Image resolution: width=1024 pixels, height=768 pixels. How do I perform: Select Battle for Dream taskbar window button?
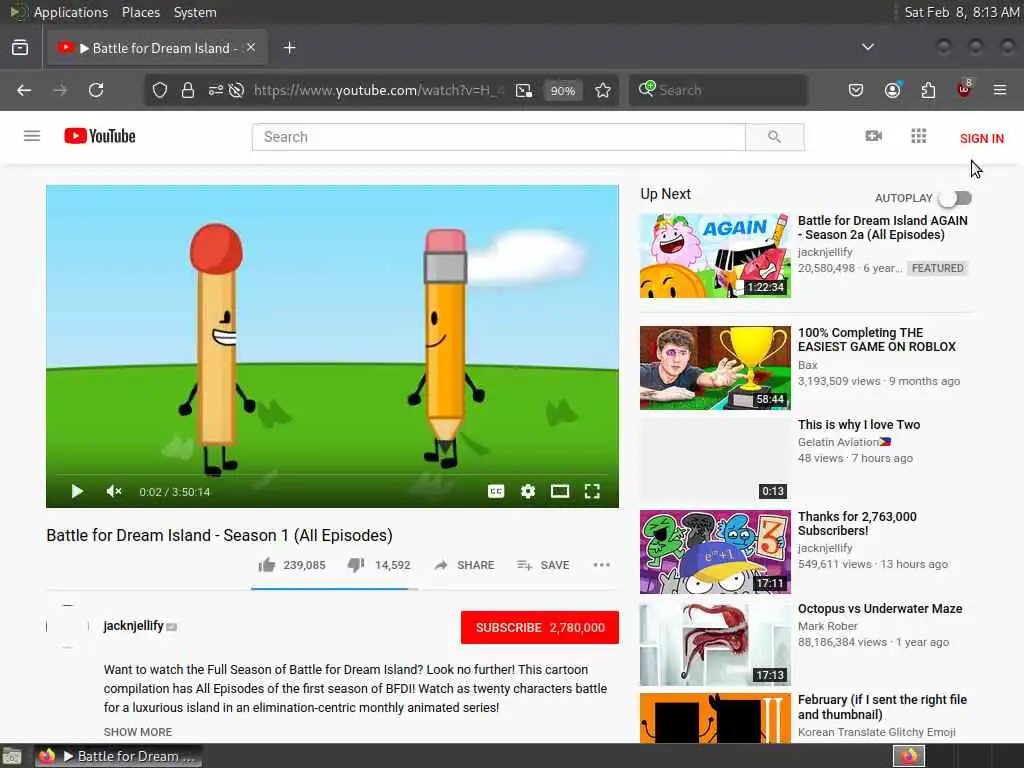tap(118, 756)
